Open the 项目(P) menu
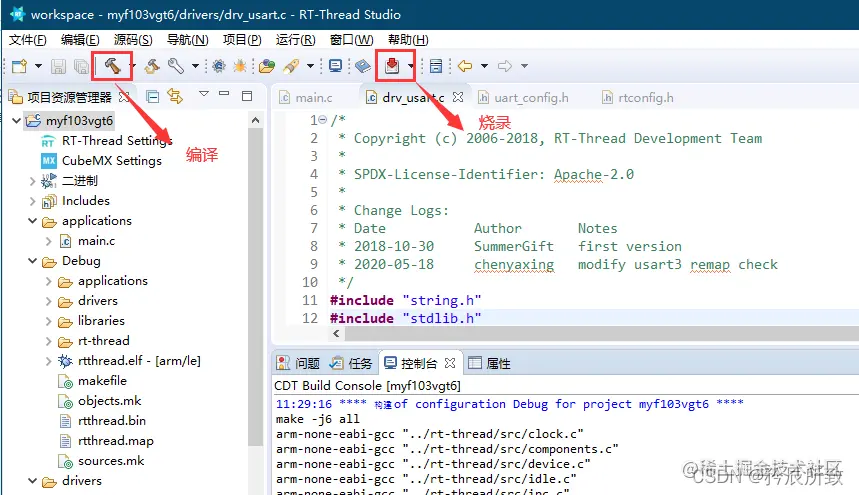This screenshot has width=859, height=495. [242, 40]
